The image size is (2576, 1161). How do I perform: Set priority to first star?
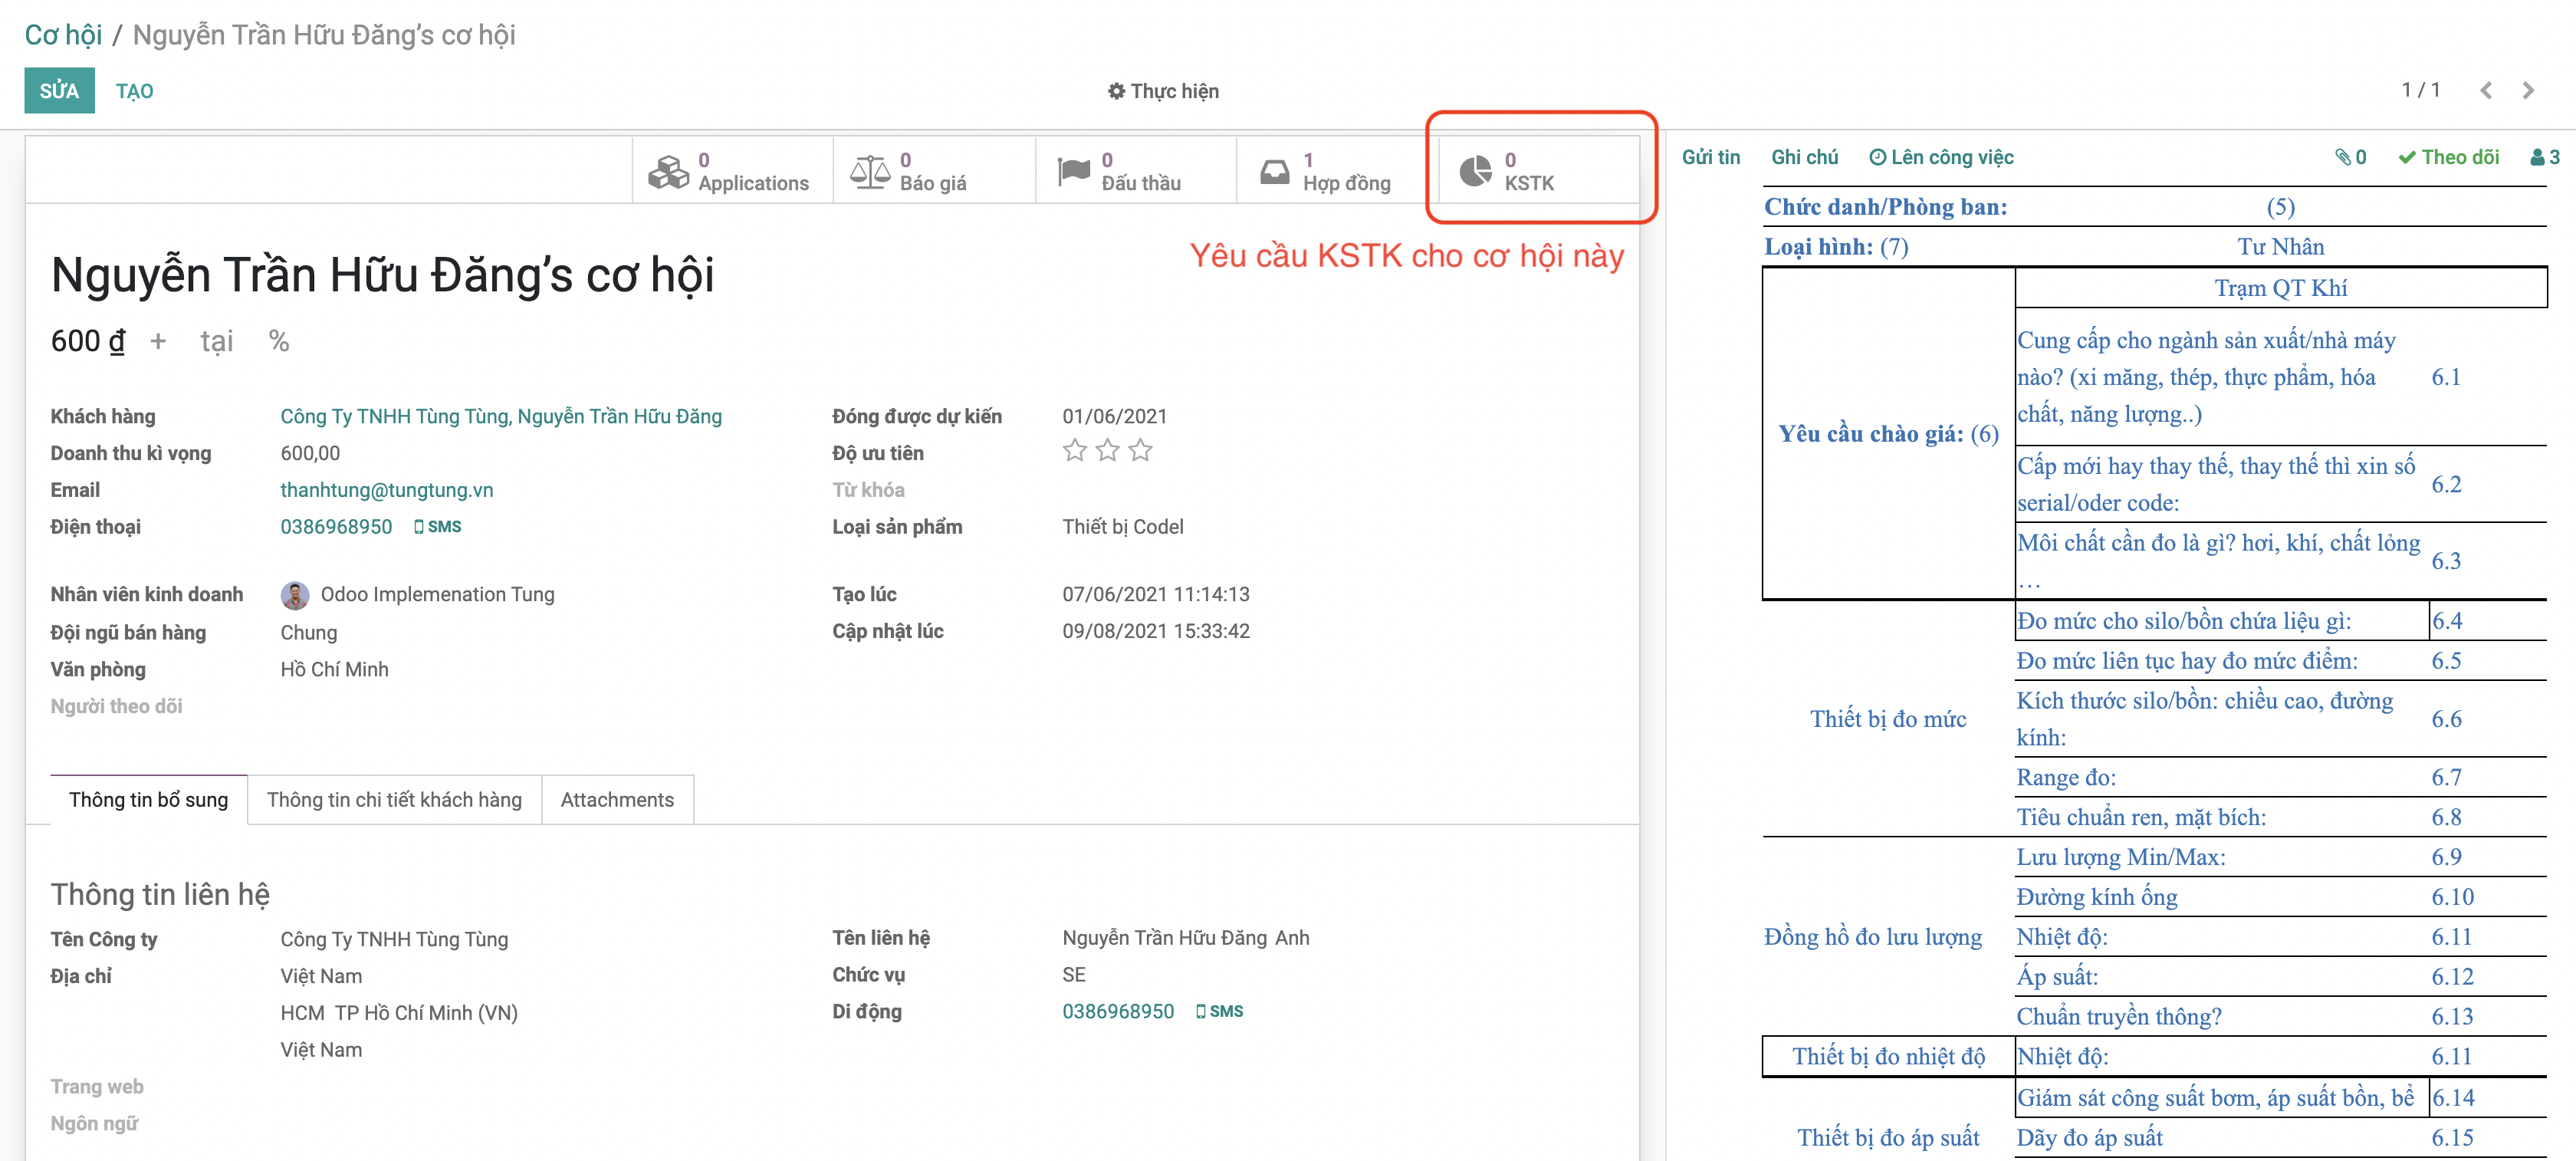pyautogui.click(x=1074, y=451)
